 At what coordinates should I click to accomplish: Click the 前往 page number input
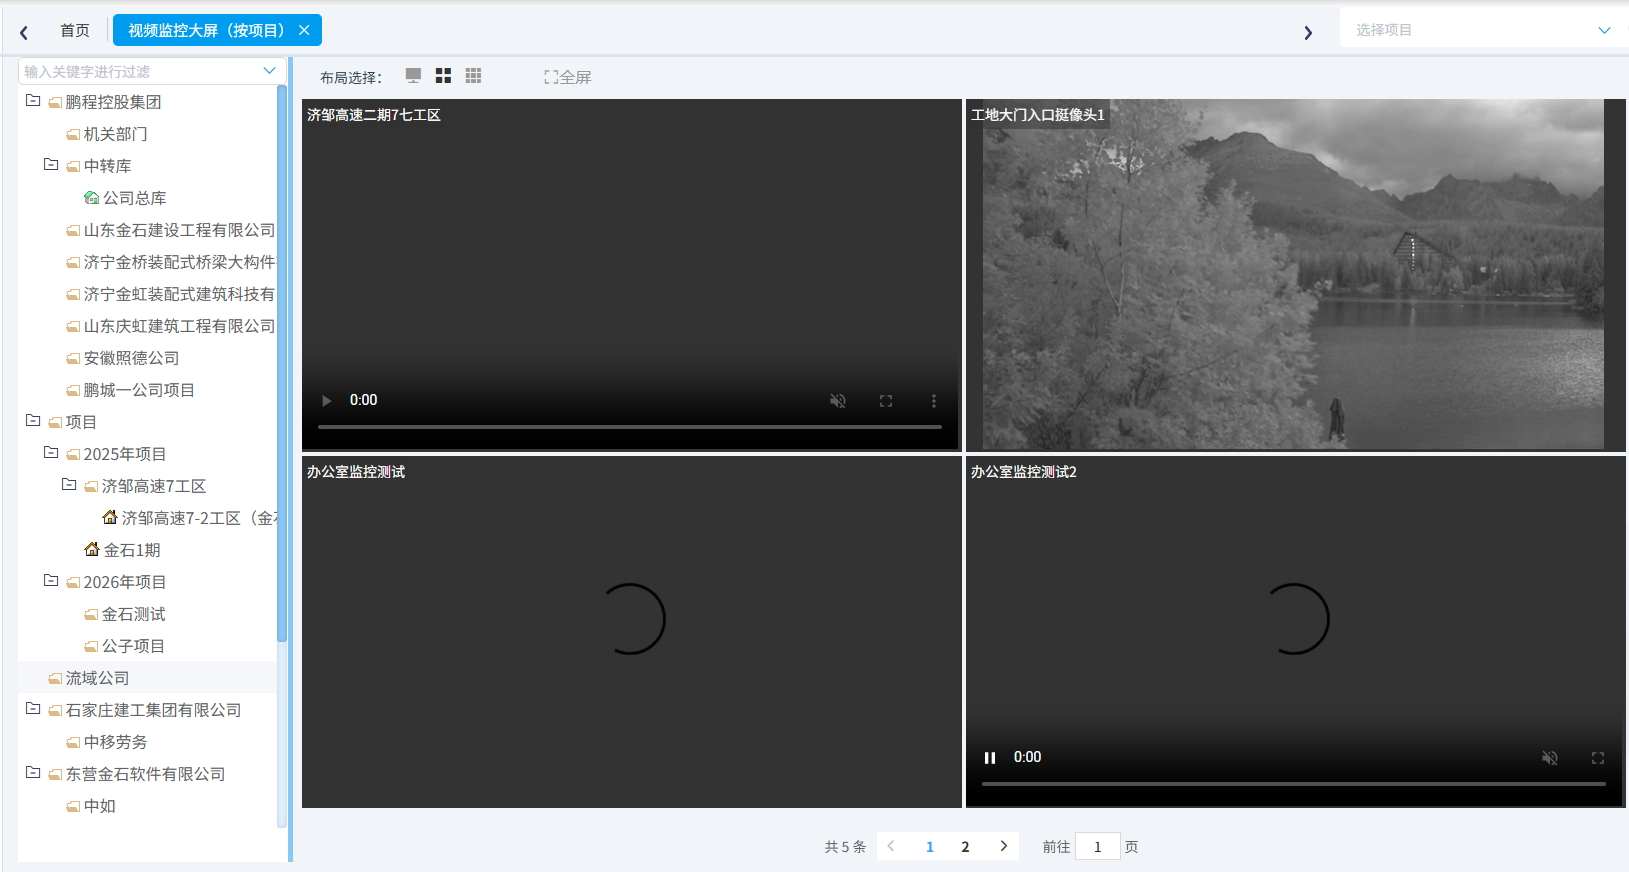[1097, 846]
